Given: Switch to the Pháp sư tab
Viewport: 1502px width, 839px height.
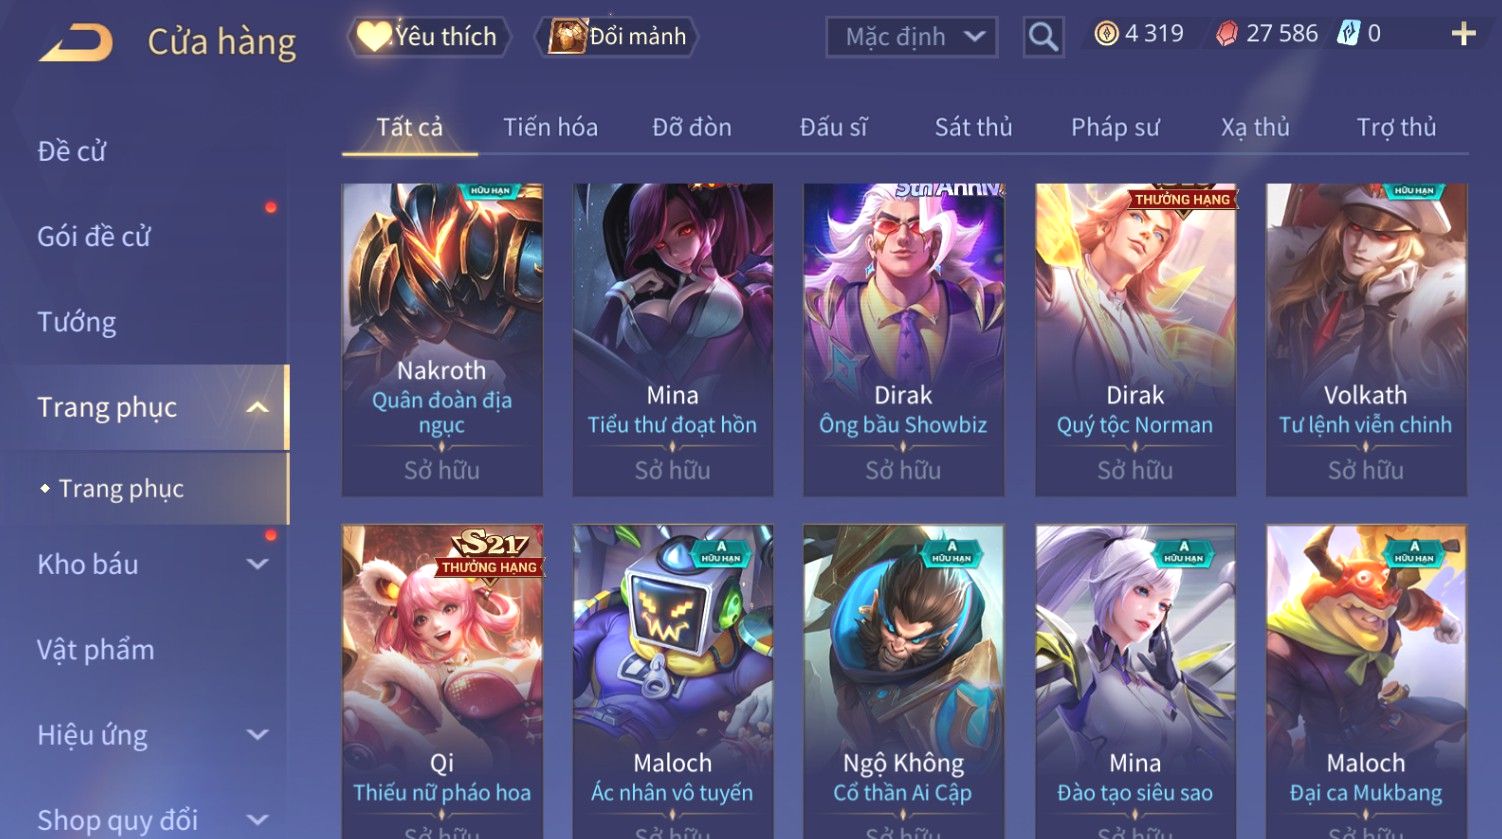Looking at the screenshot, I should click(1115, 127).
